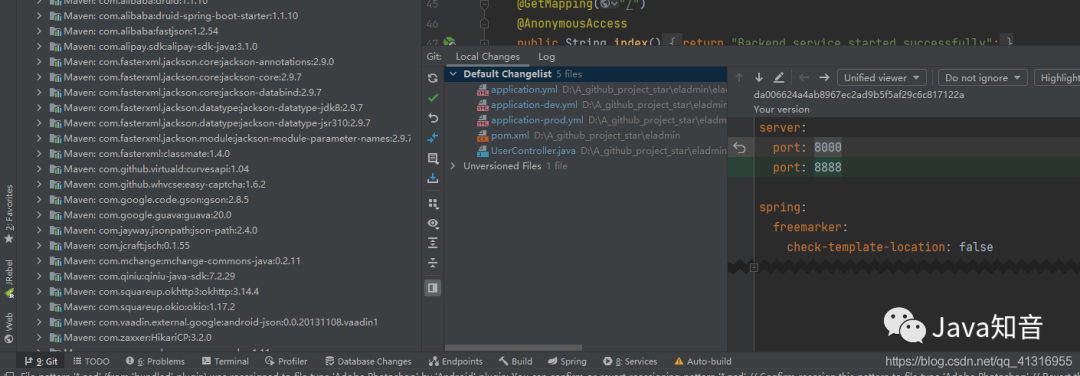The width and height of the screenshot is (1080, 376).
Task: Open the Unified viewer dropdown
Action: tap(882, 78)
